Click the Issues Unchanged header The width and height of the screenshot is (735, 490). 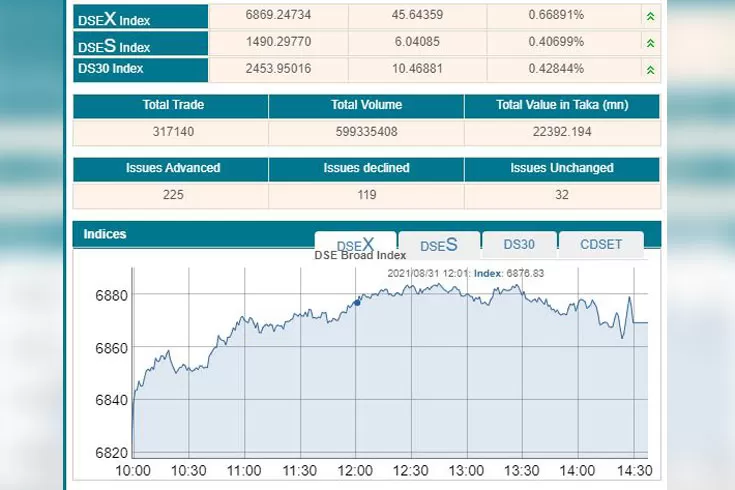[x=562, y=168]
